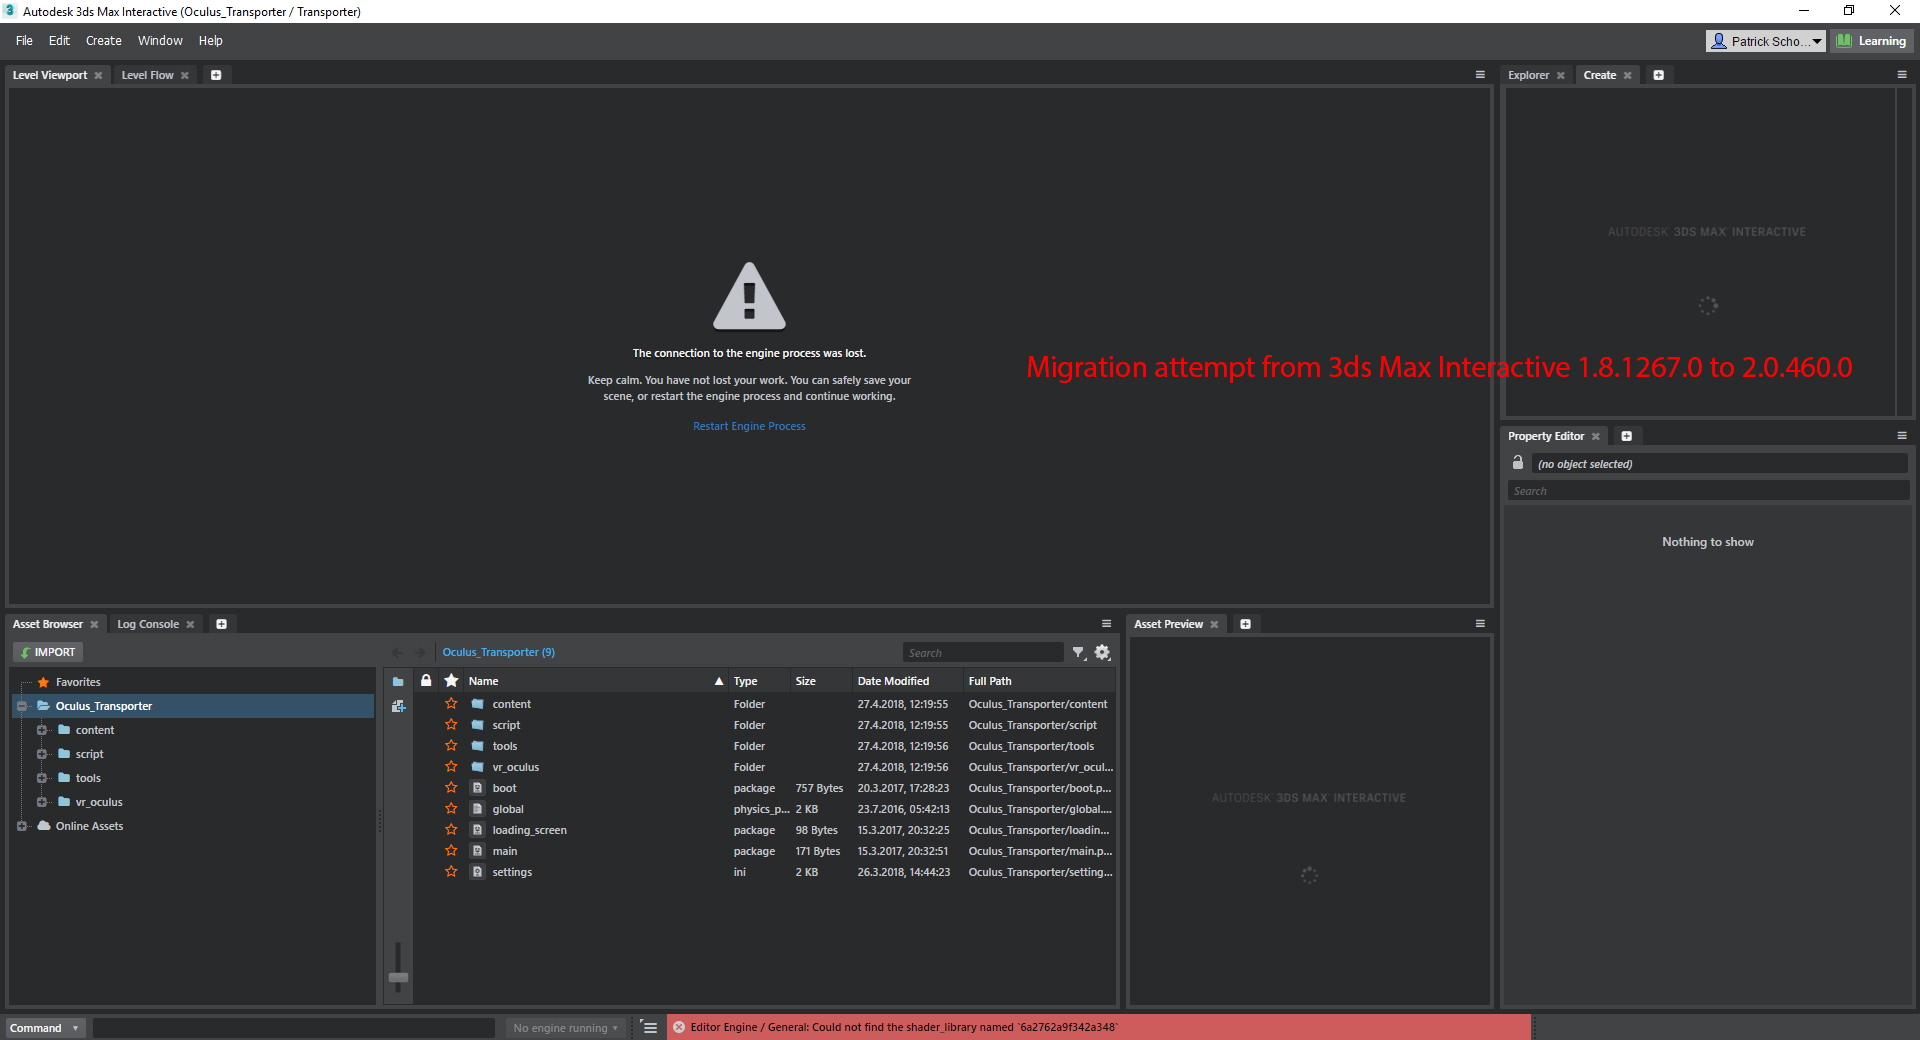Click the red error icon in status bar
Screen dimensions: 1920x1040
[679, 1027]
